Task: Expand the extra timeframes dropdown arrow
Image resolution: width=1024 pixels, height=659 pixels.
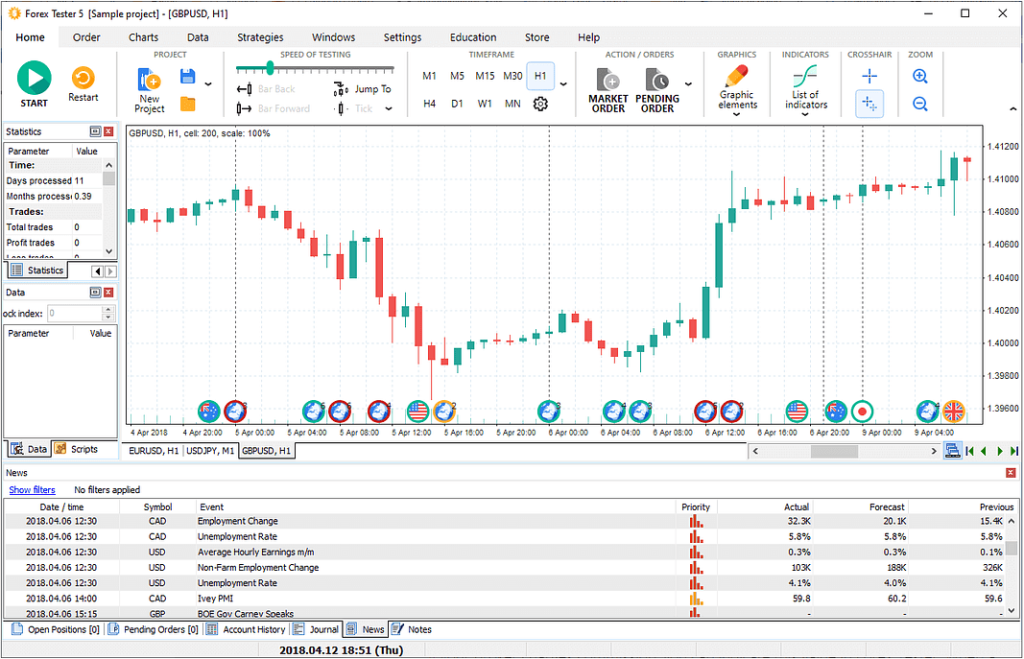Action: tap(563, 85)
